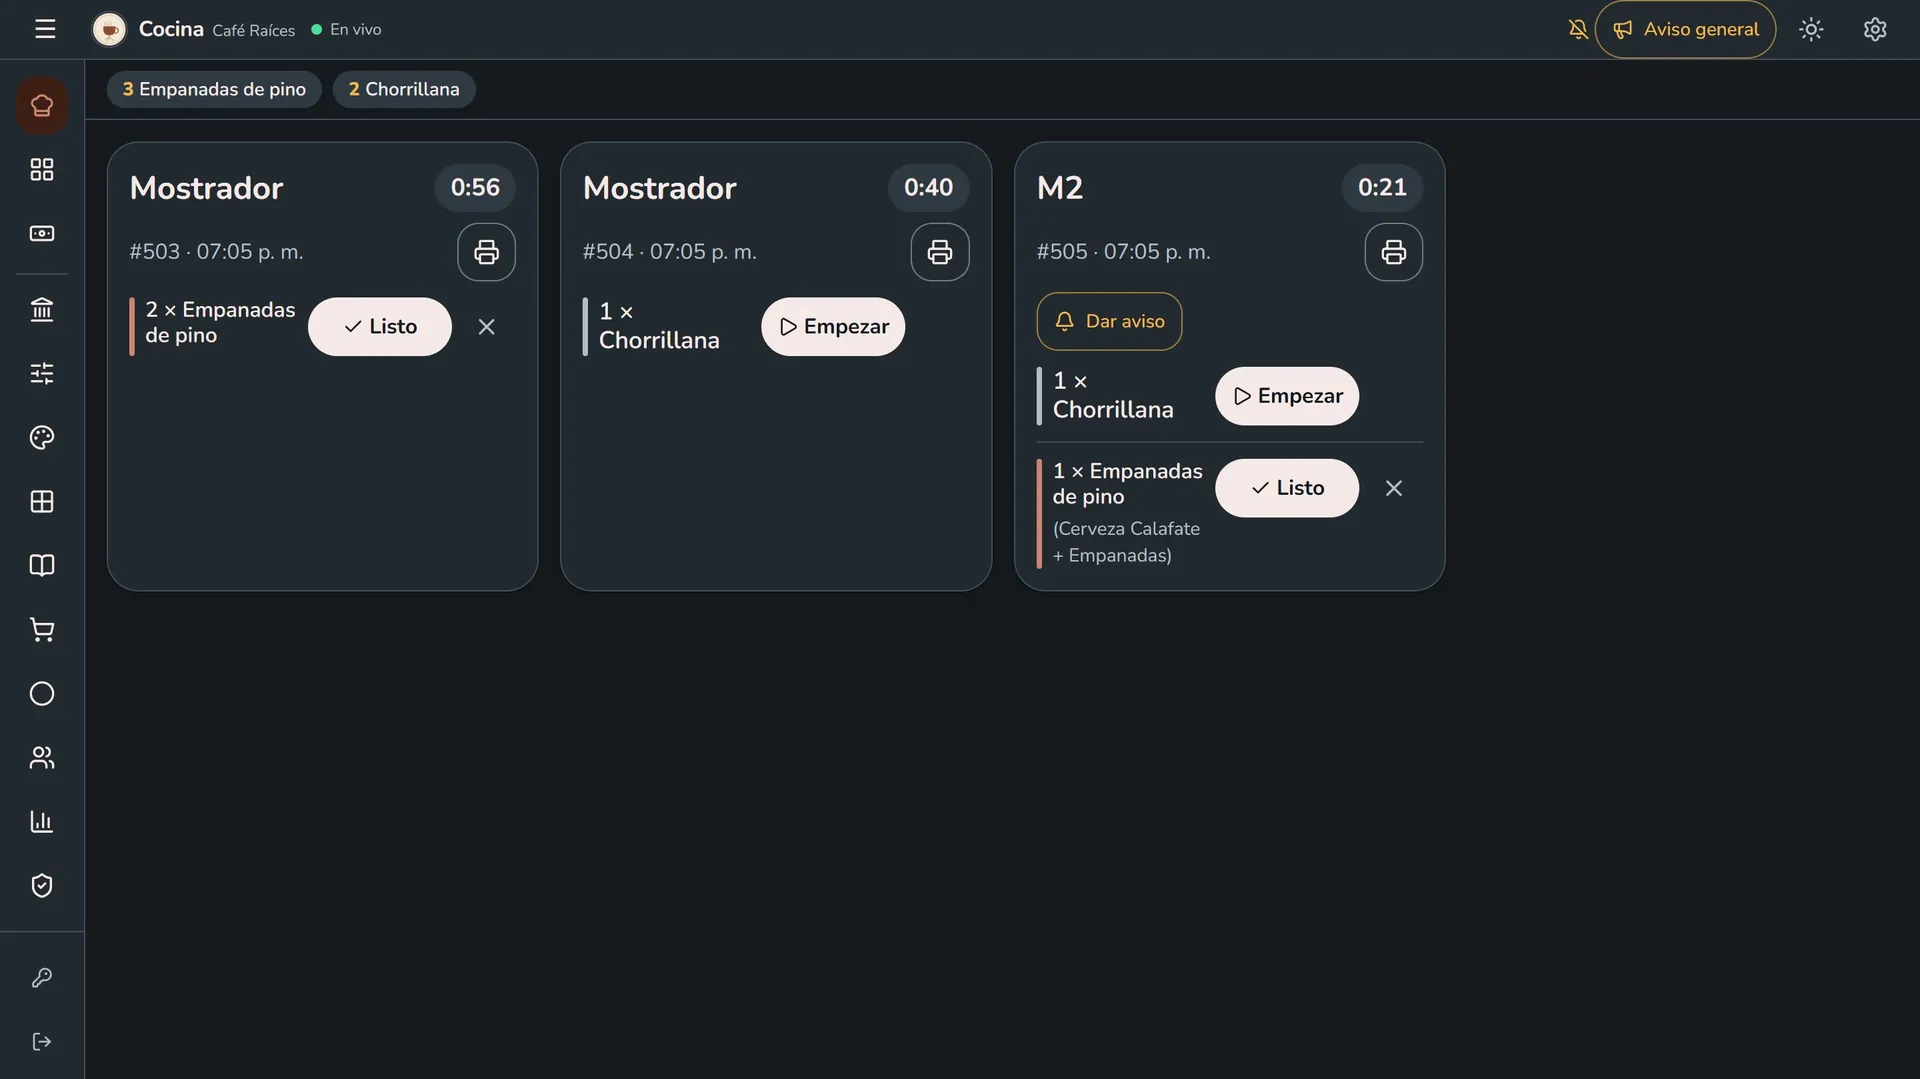Image resolution: width=1920 pixels, height=1079 pixels.
Task: Switch to light theme with sun icon
Action: click(1811, 29)
